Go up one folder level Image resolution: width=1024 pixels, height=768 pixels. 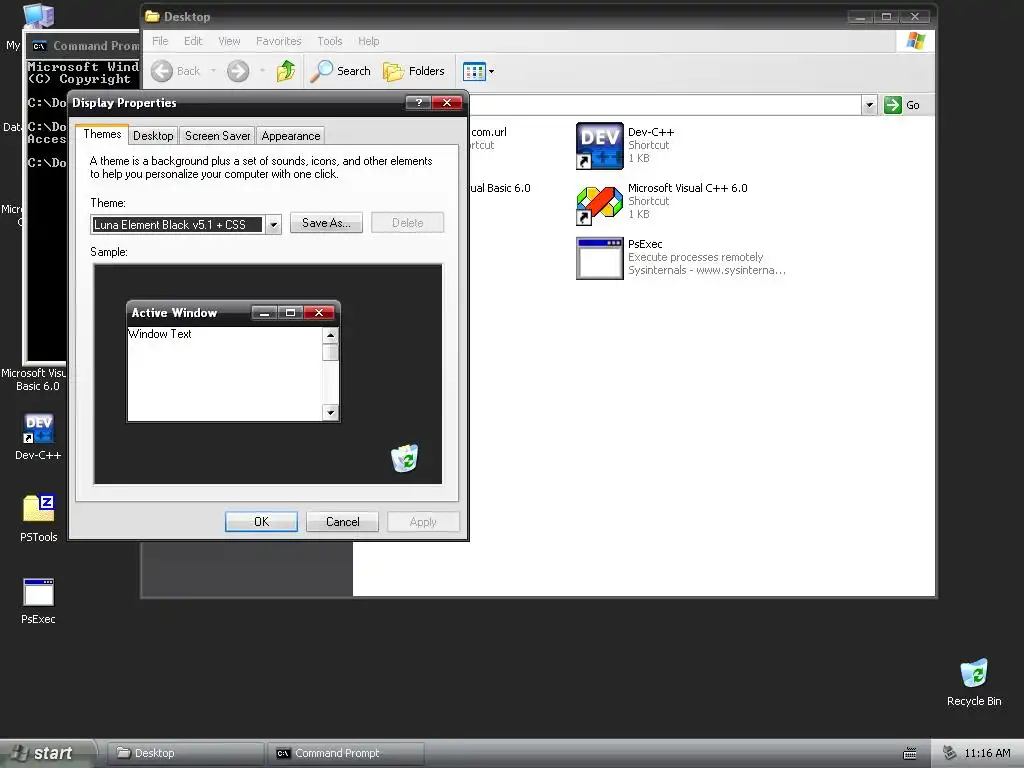pyautogui.click(x=286, y=71)
